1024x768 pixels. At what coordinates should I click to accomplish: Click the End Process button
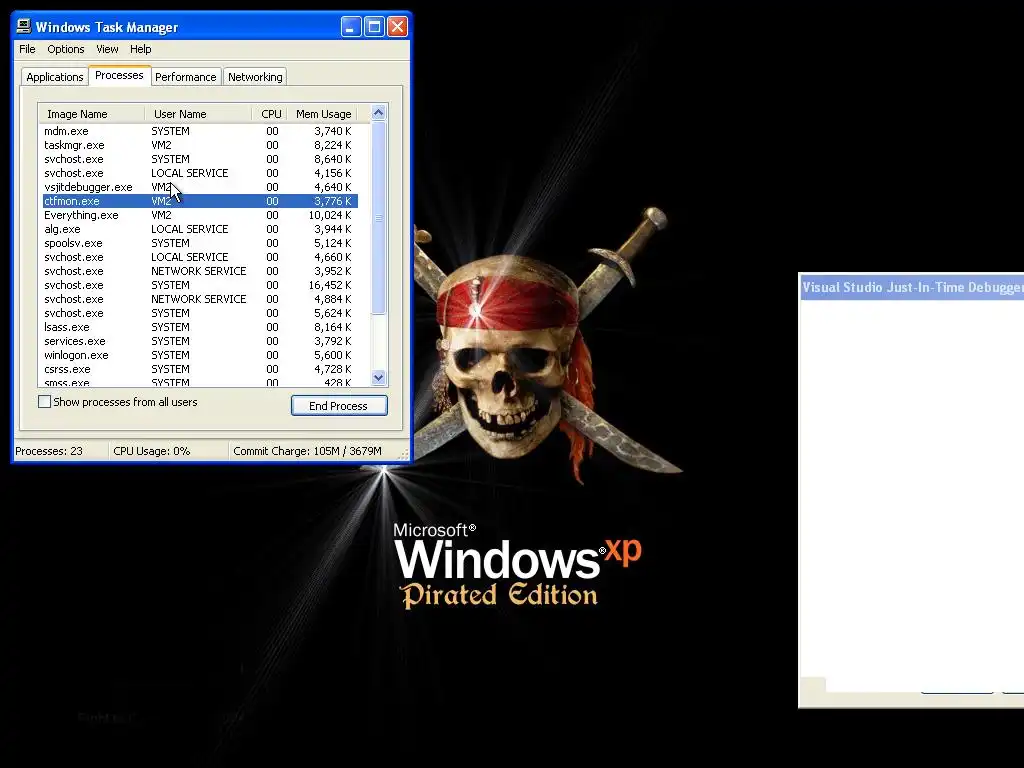339,406
